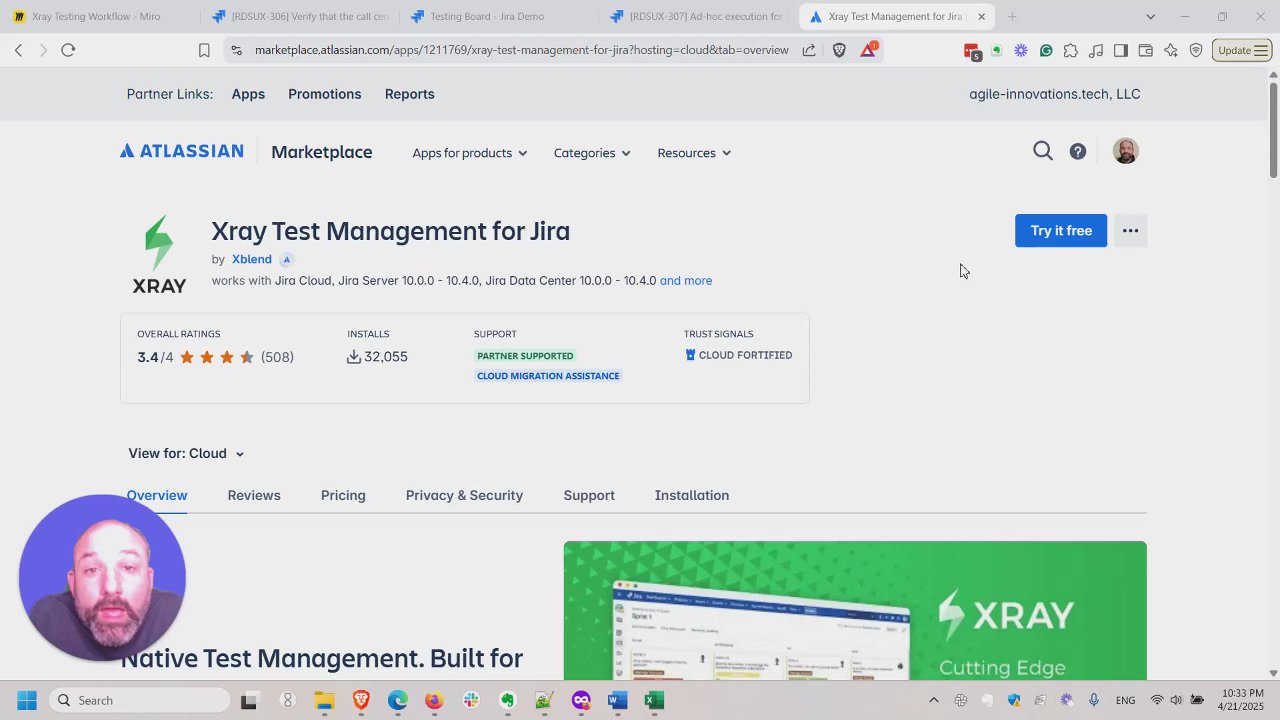Viewport: 1280px width, 720px height.
Task: Share the page using the share icon
Action: [809, 50]
